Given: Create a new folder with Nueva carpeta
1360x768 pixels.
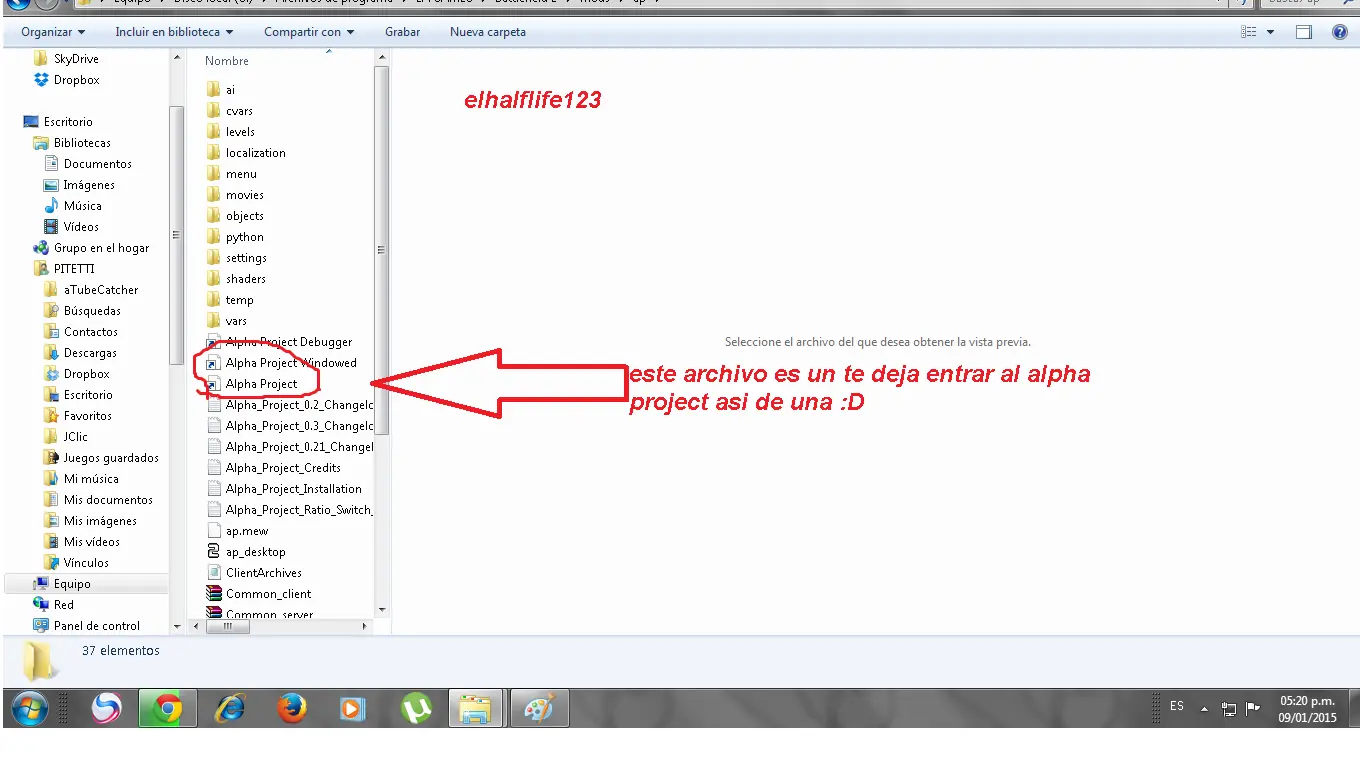Looking at the screenshot, I should pos(488,32).
